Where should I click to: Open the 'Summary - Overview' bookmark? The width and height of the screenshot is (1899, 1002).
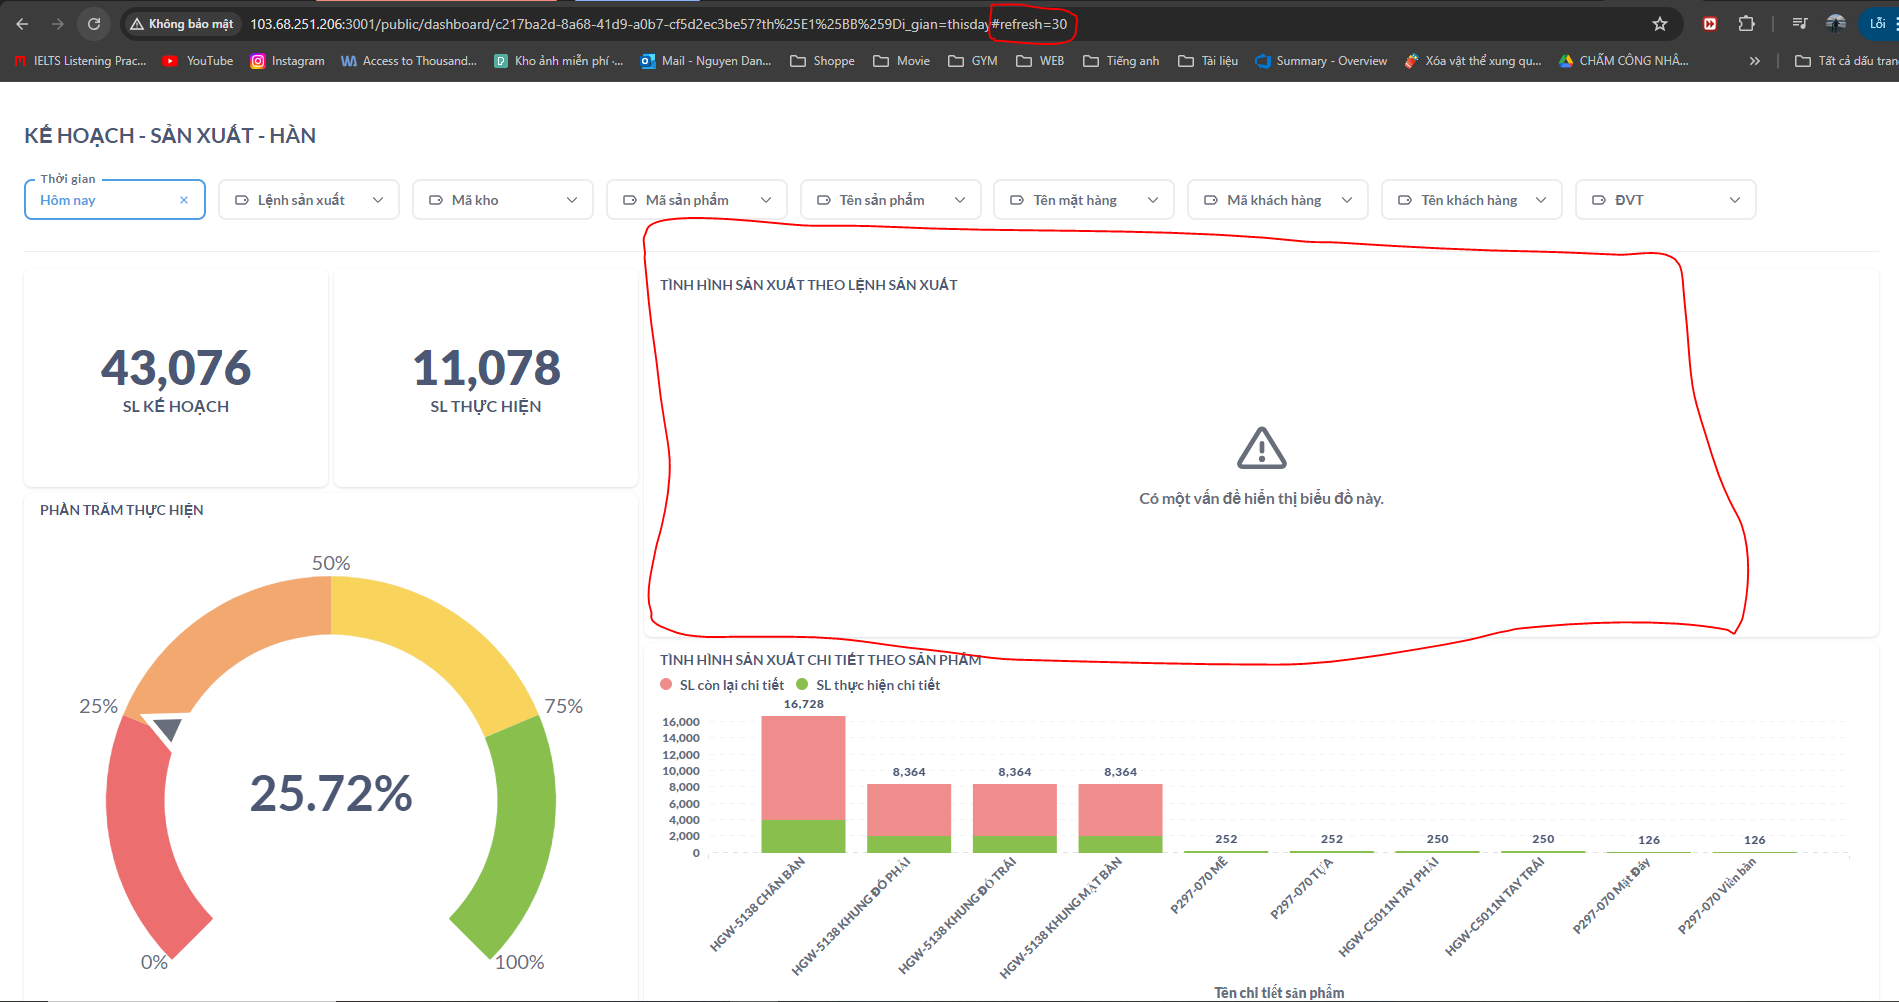1320,60
